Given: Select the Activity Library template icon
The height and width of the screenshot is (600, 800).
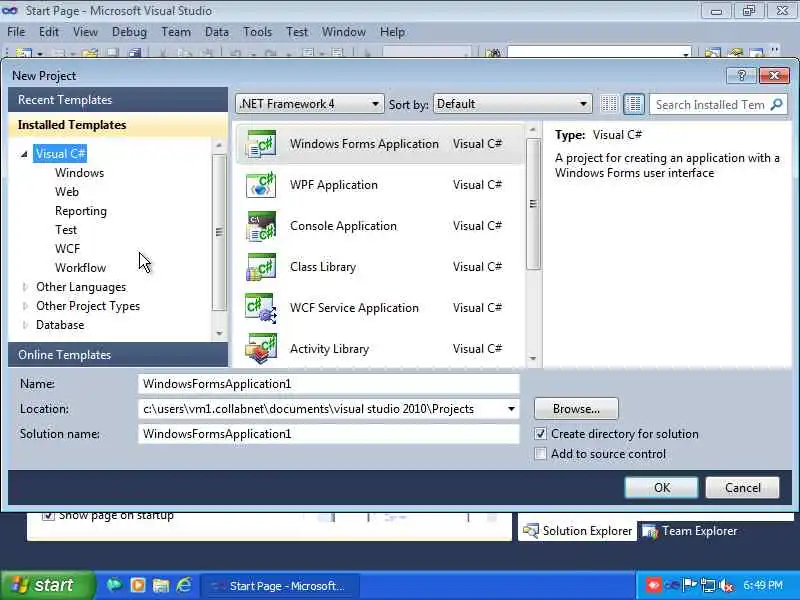Looking at the screenshot, I should click(x=261, y=348).
